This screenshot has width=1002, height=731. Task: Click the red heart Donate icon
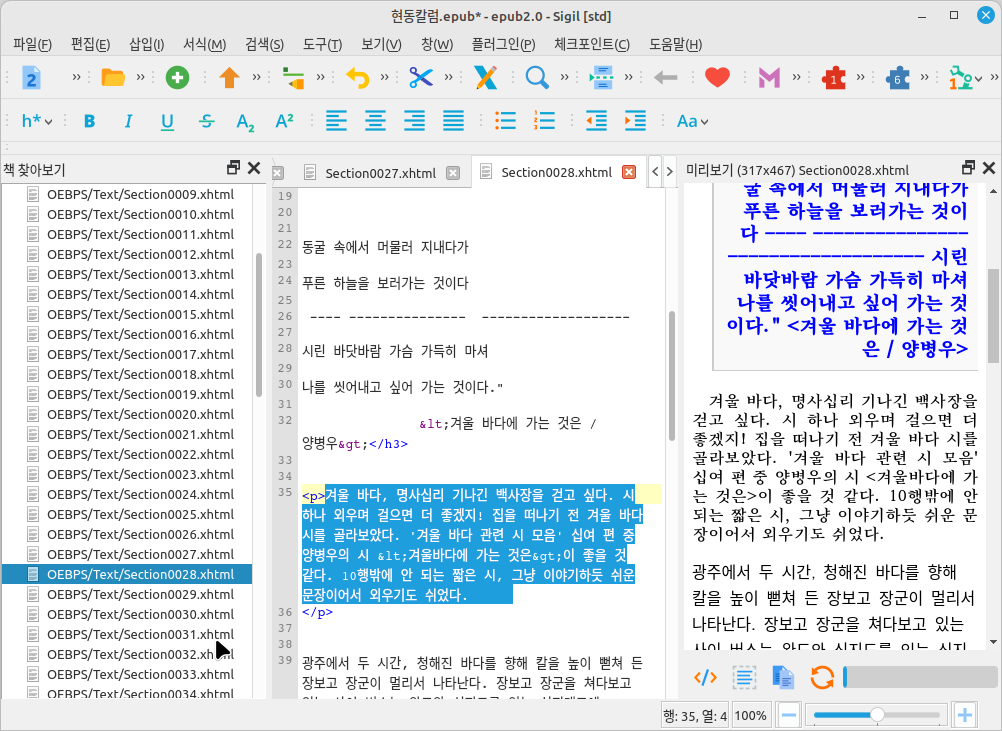tap(717, 78)
